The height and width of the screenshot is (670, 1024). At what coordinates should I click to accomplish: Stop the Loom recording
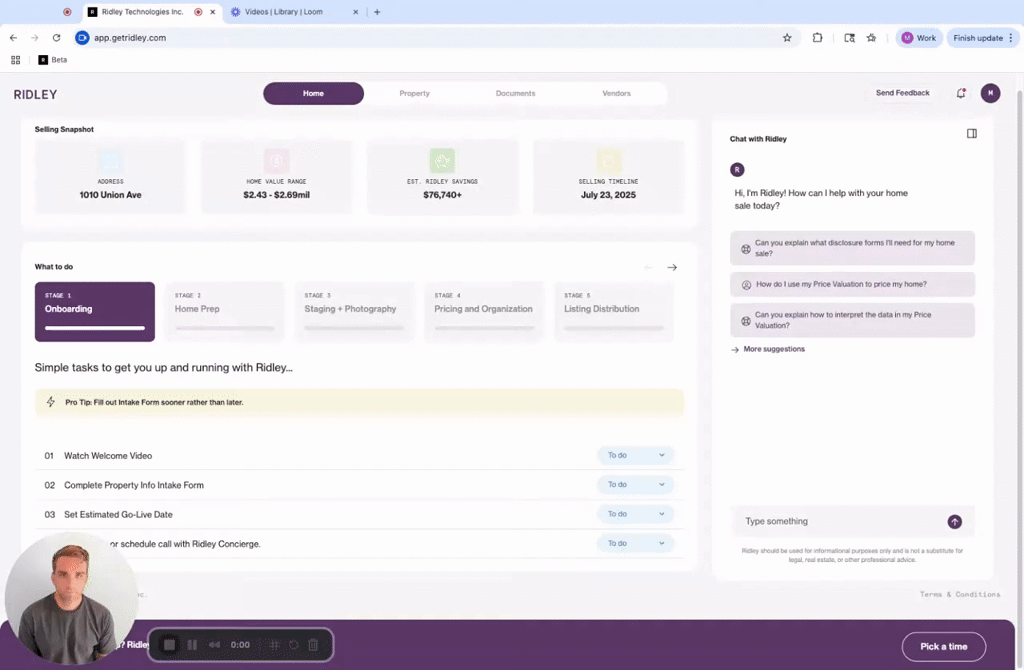click(169, 645)
